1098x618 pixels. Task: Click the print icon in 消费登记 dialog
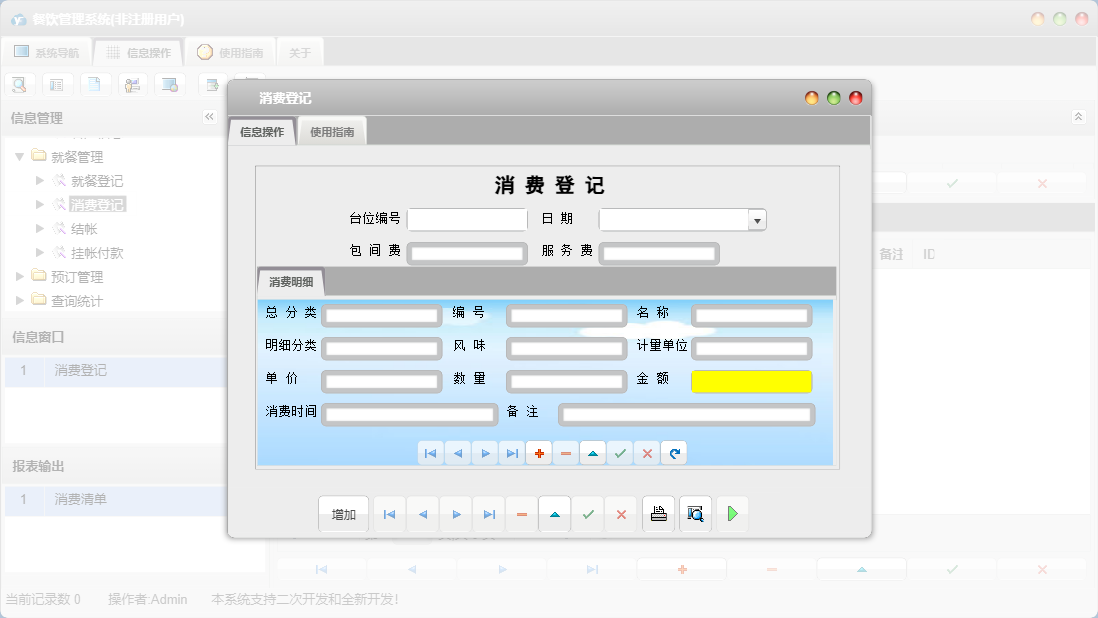(x=658, y=513)
